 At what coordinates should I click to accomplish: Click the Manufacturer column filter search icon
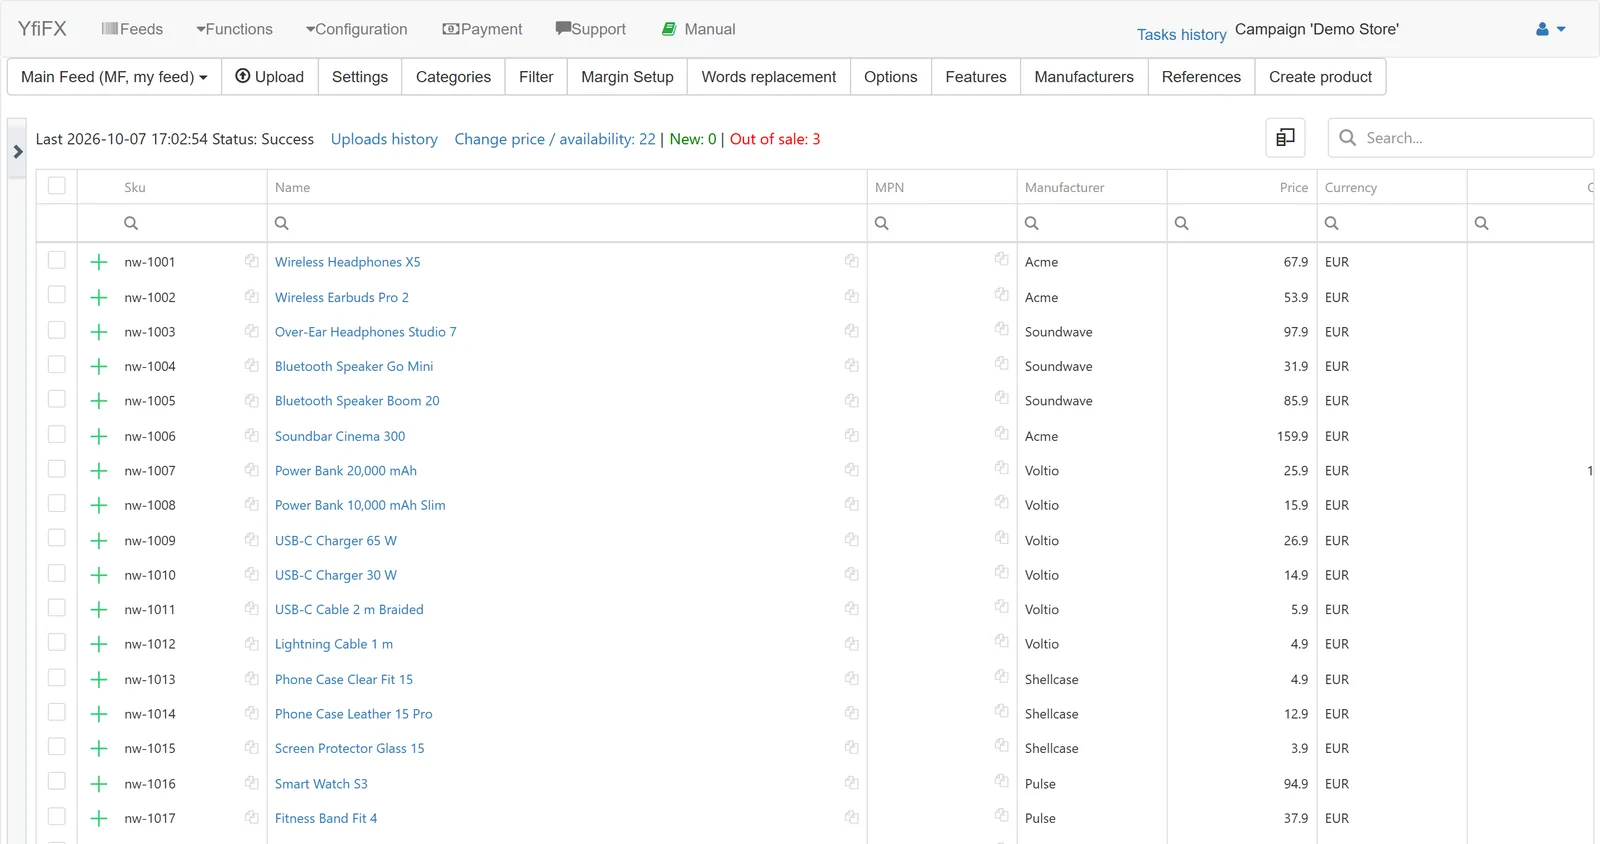point(1032,223)
